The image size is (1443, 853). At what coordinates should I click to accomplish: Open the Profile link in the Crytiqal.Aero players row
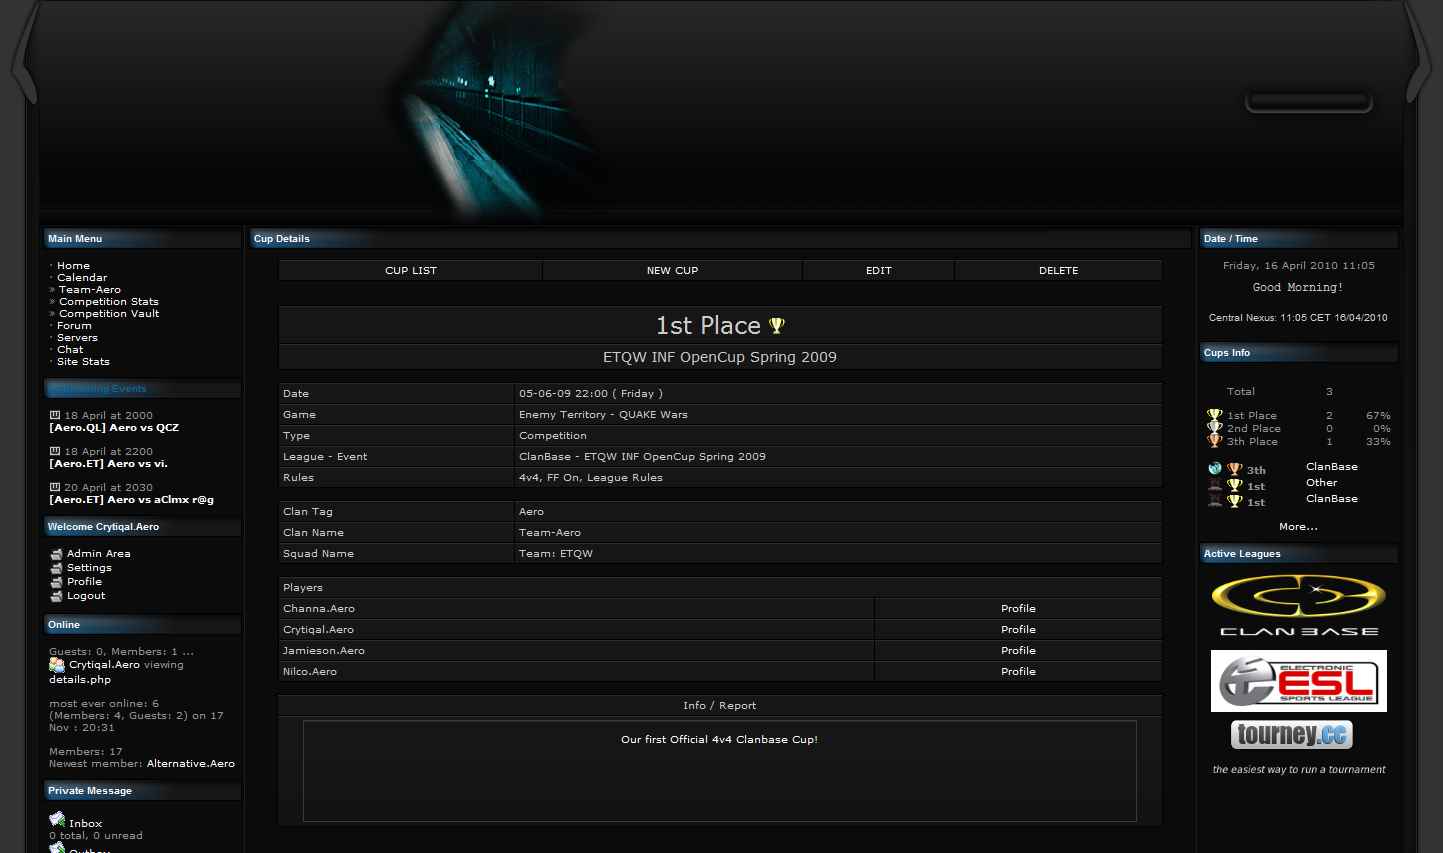click(x=1018, y=630)
